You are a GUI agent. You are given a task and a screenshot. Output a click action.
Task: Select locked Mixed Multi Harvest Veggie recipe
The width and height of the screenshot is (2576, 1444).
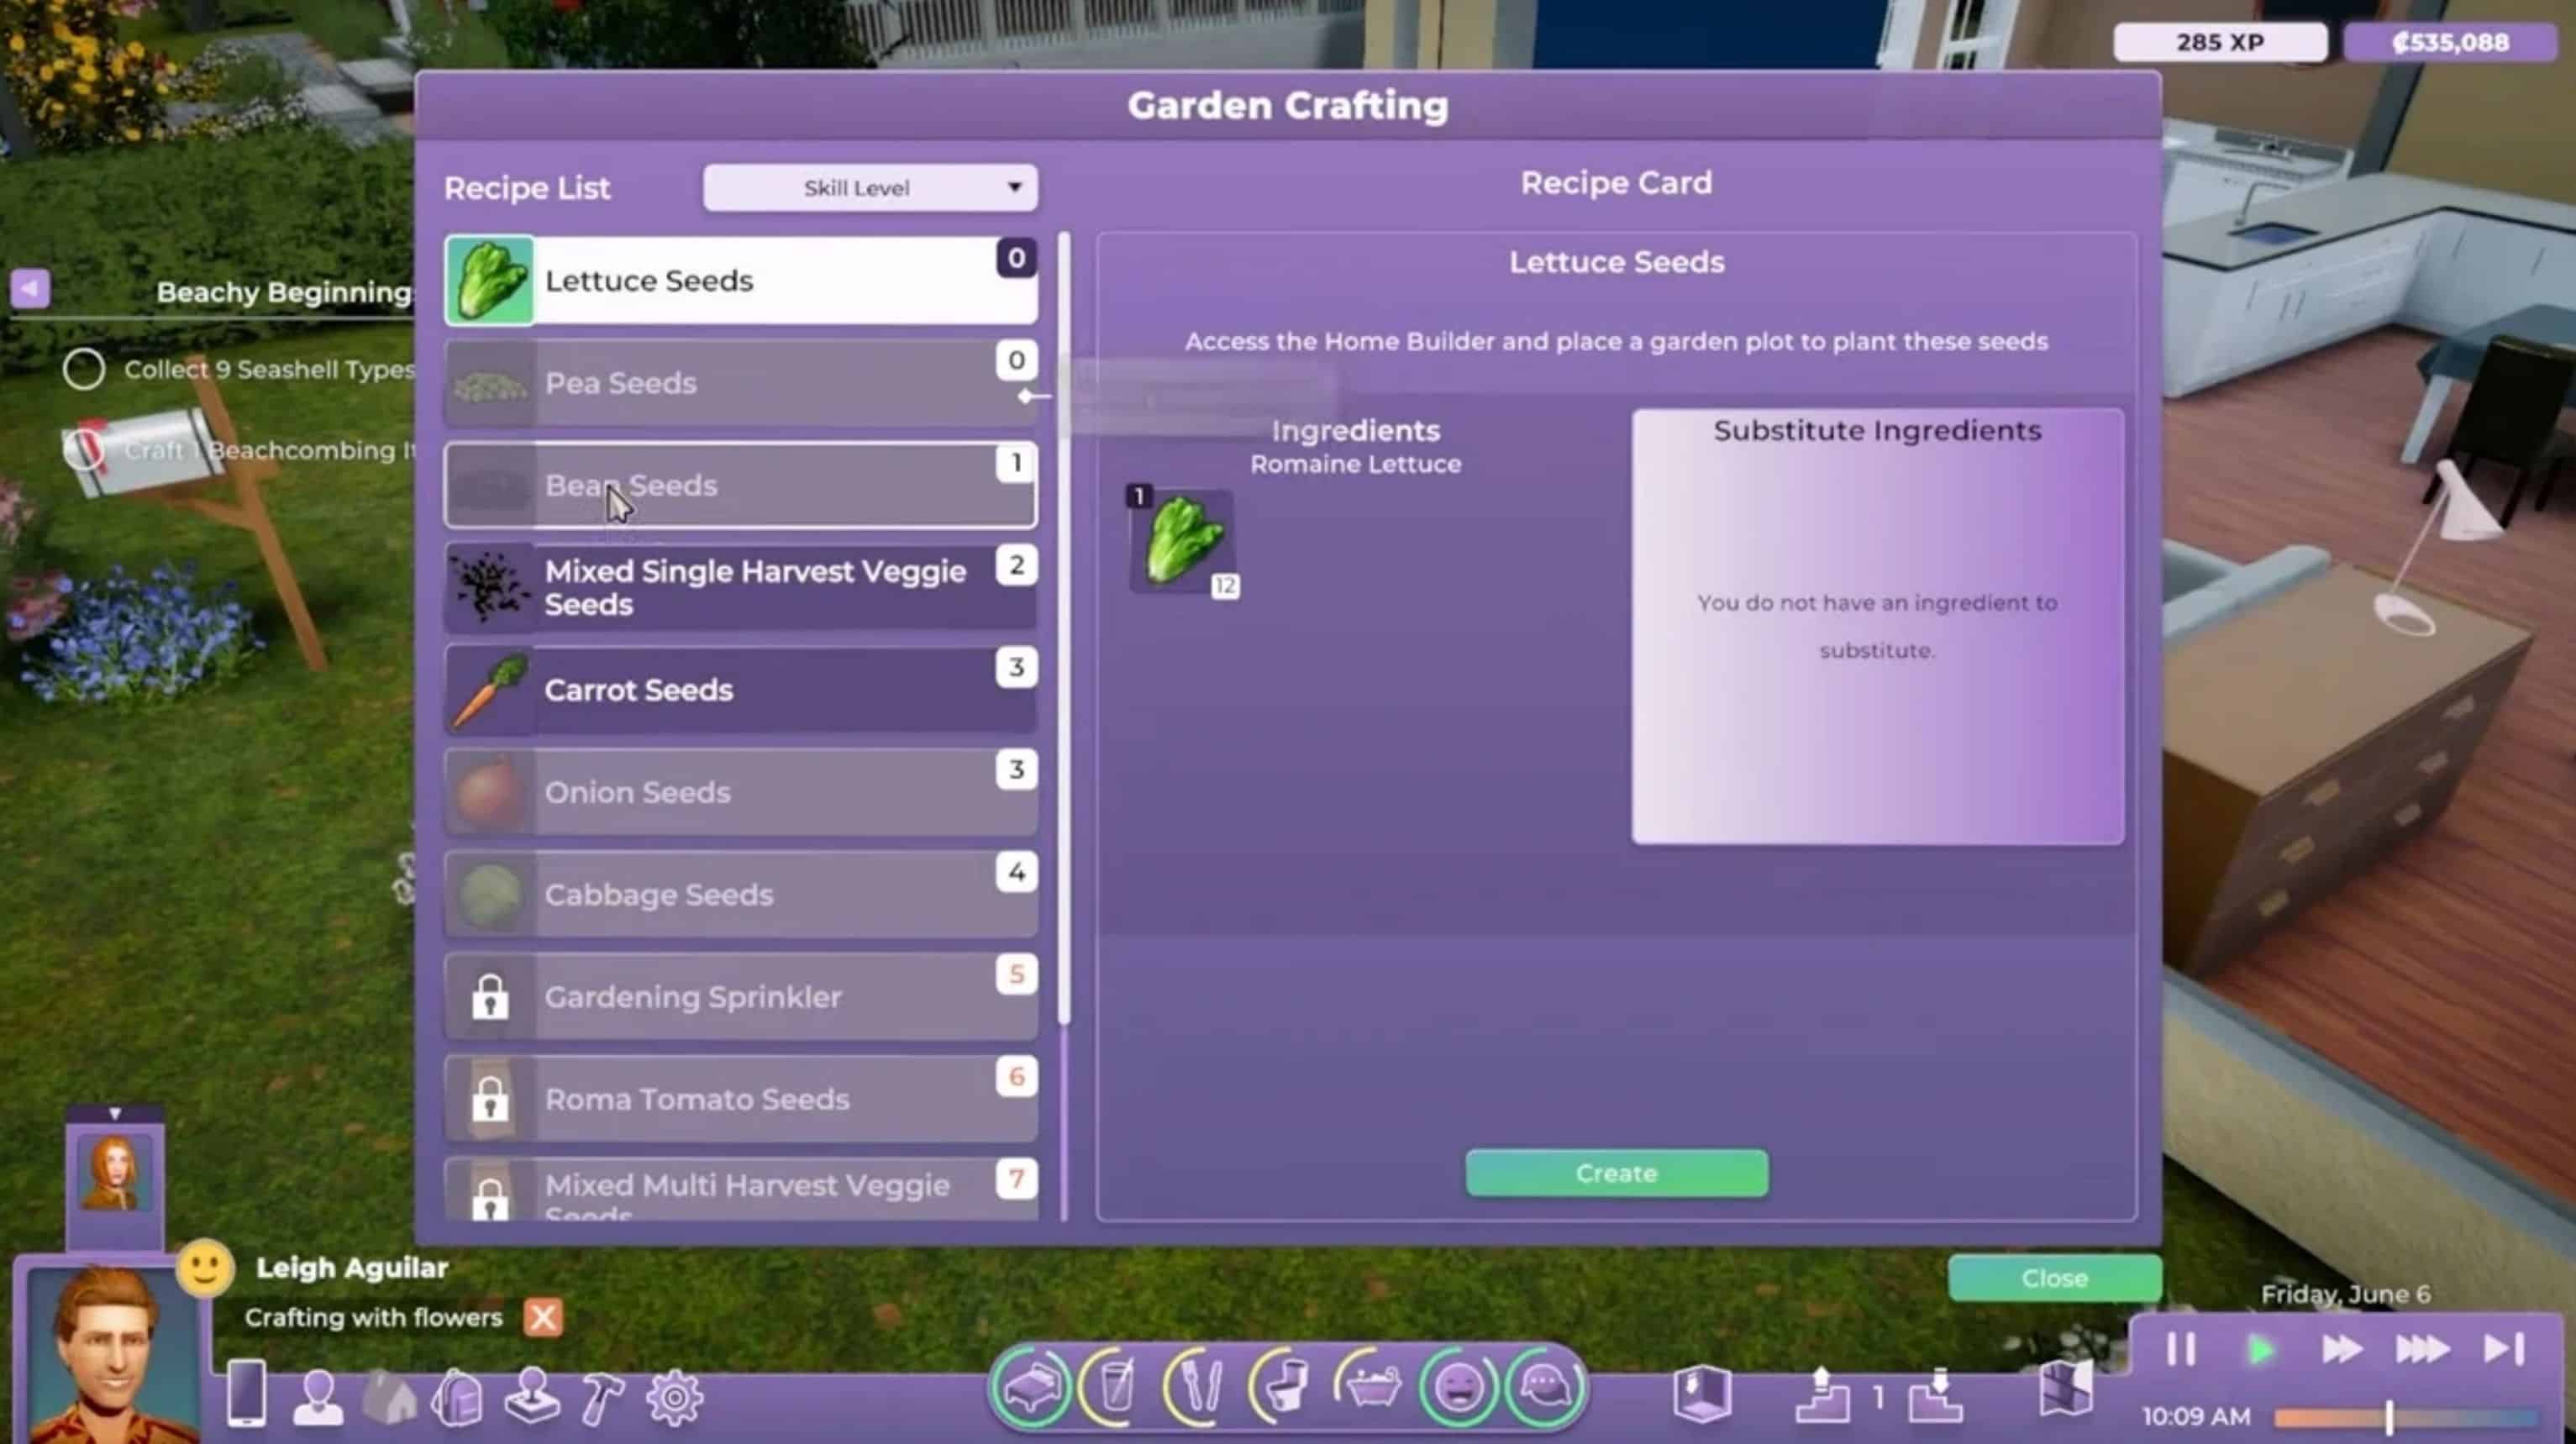click(x=741, y=1189)
